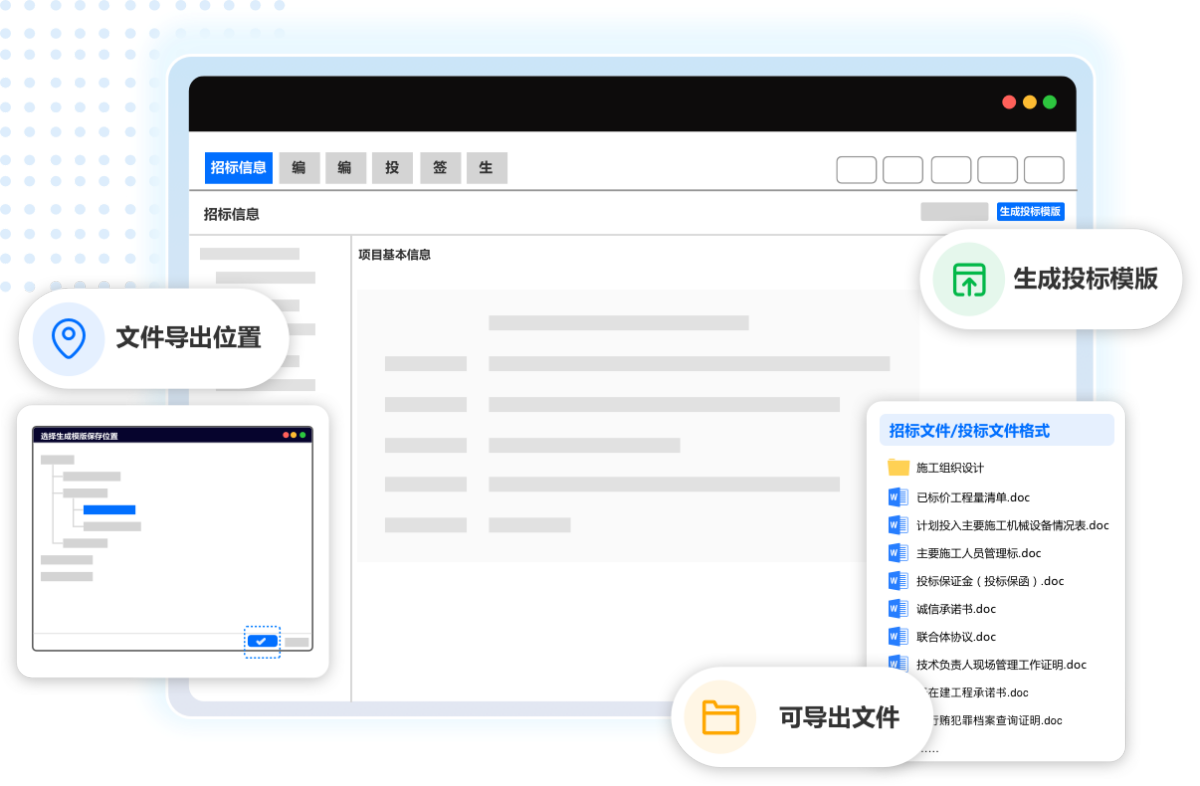Click the Word icon beside 主要施工人员管理标.doc

click(x=893, y=552)
